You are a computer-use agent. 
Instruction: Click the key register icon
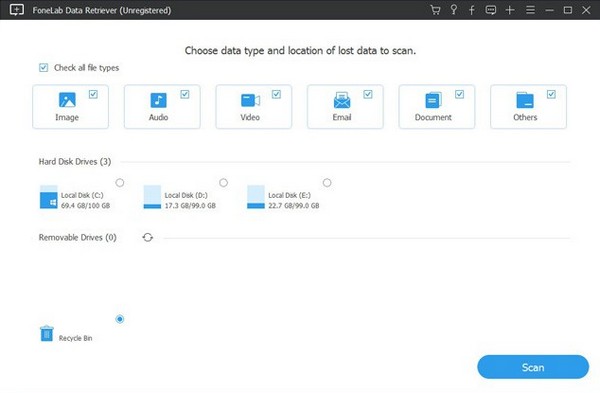[x=453, y=10]
